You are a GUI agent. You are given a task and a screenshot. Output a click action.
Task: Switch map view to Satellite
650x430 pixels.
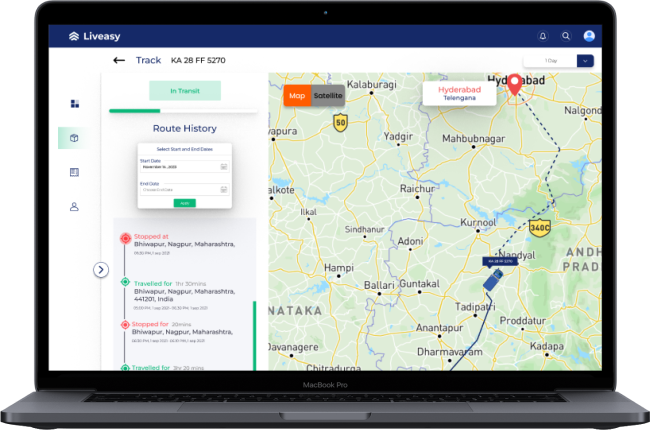click(328, 95)
